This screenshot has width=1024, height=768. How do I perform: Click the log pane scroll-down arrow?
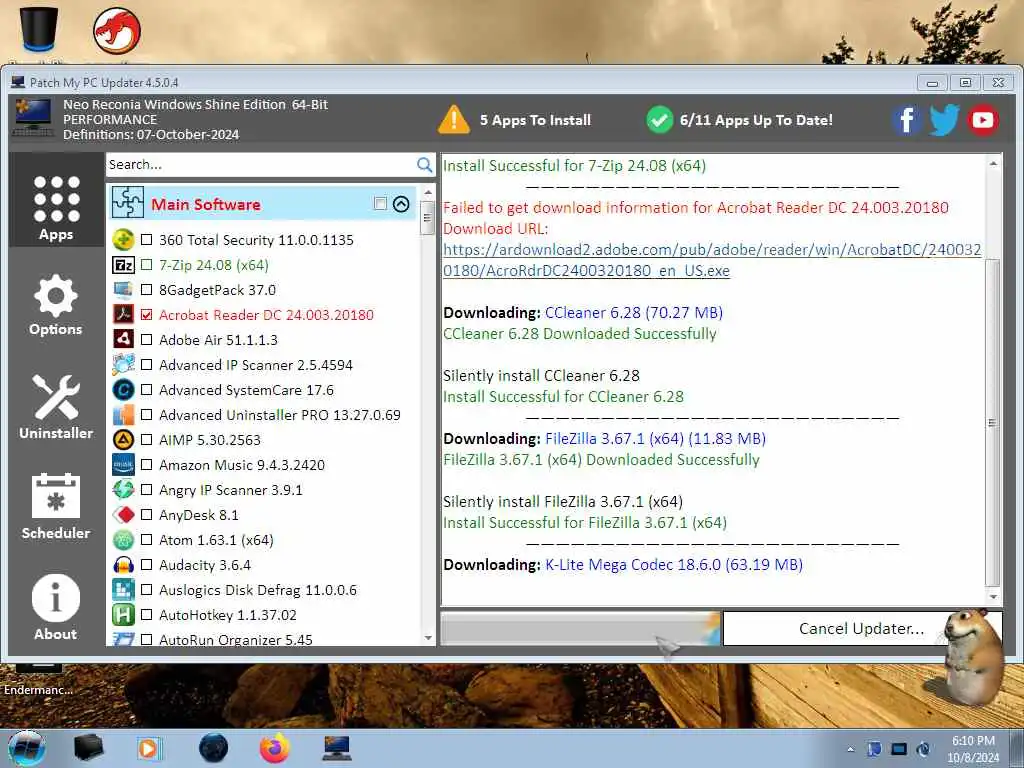[993, 597]
